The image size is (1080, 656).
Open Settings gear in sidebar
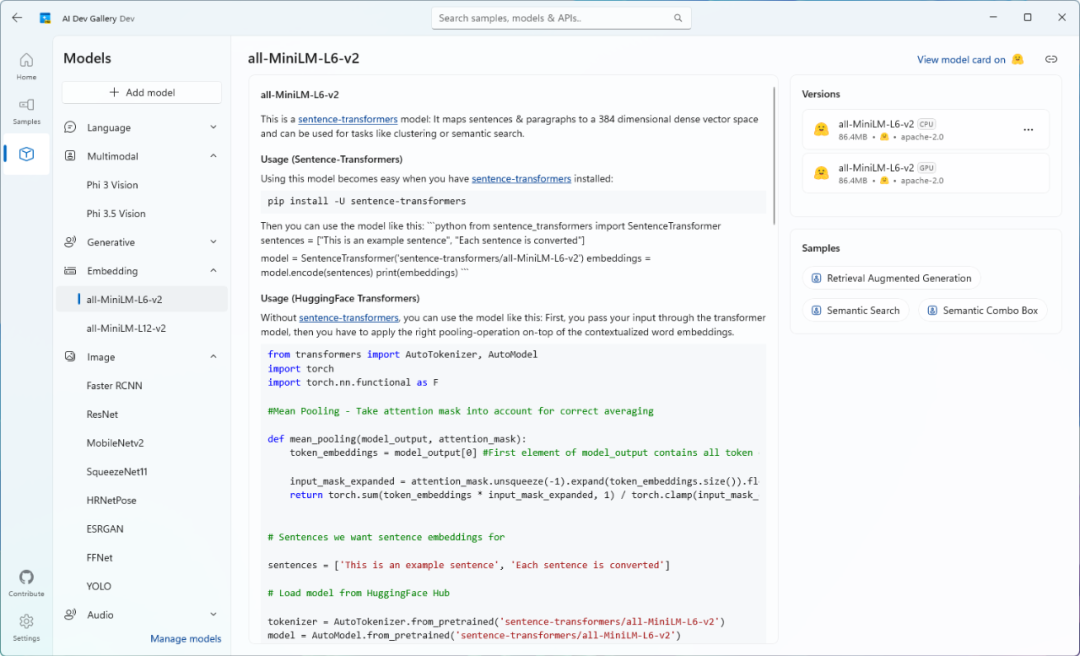[x=26, y=627]
